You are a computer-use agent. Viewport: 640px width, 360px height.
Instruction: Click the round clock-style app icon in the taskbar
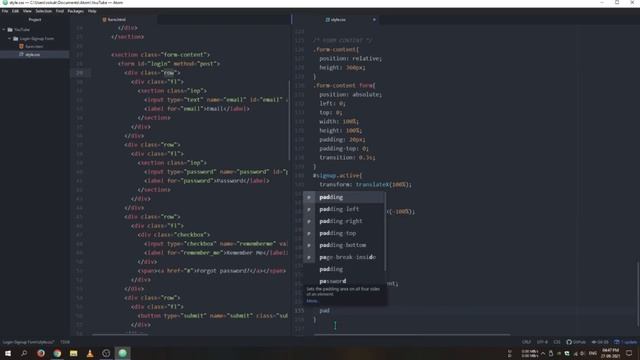pyautogui.click(x=106, y=353)
